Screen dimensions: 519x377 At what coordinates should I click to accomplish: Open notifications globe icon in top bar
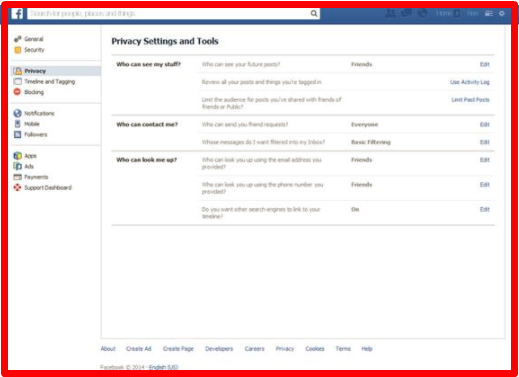[422, 13]
